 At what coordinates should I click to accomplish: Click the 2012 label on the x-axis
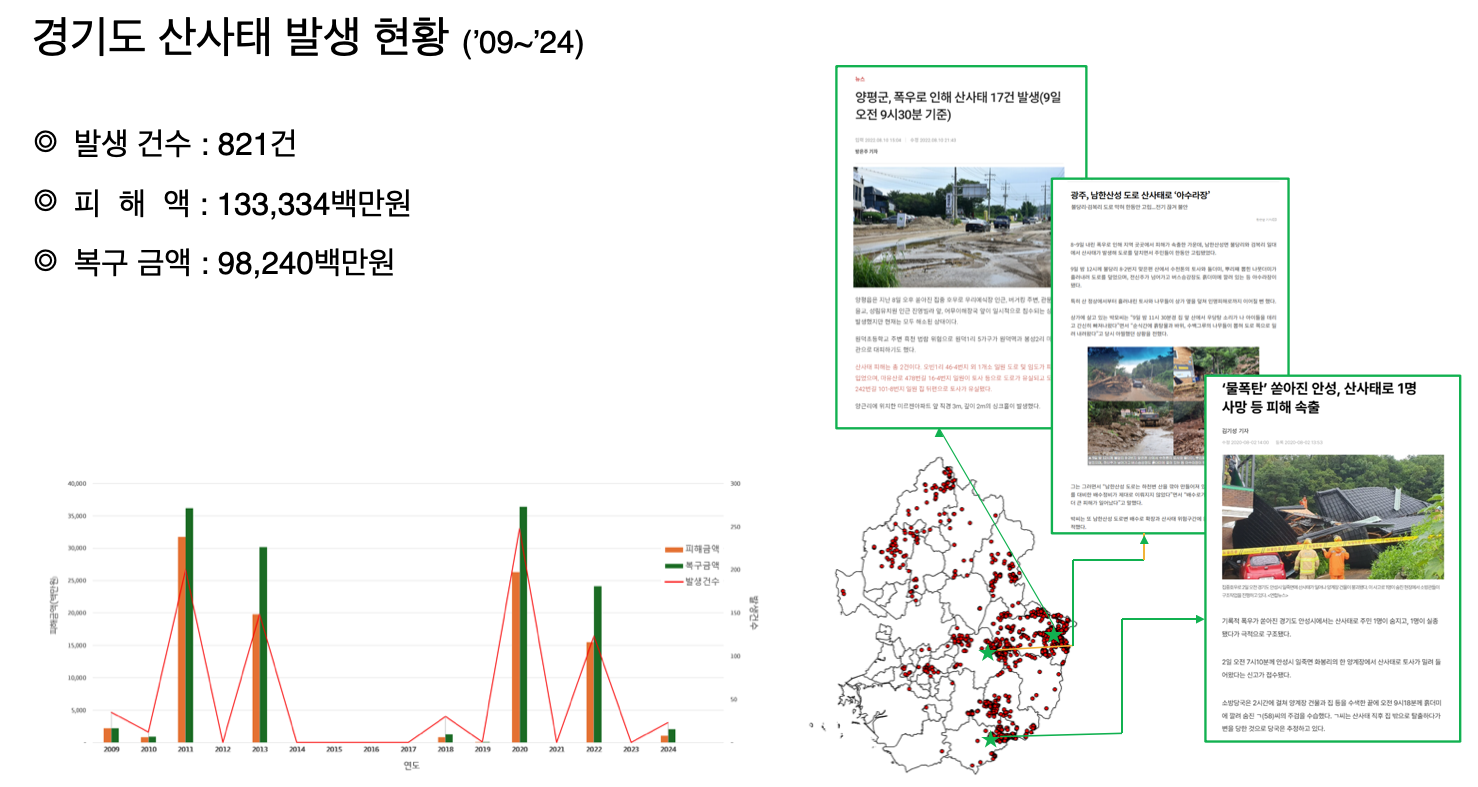[223, 749]
